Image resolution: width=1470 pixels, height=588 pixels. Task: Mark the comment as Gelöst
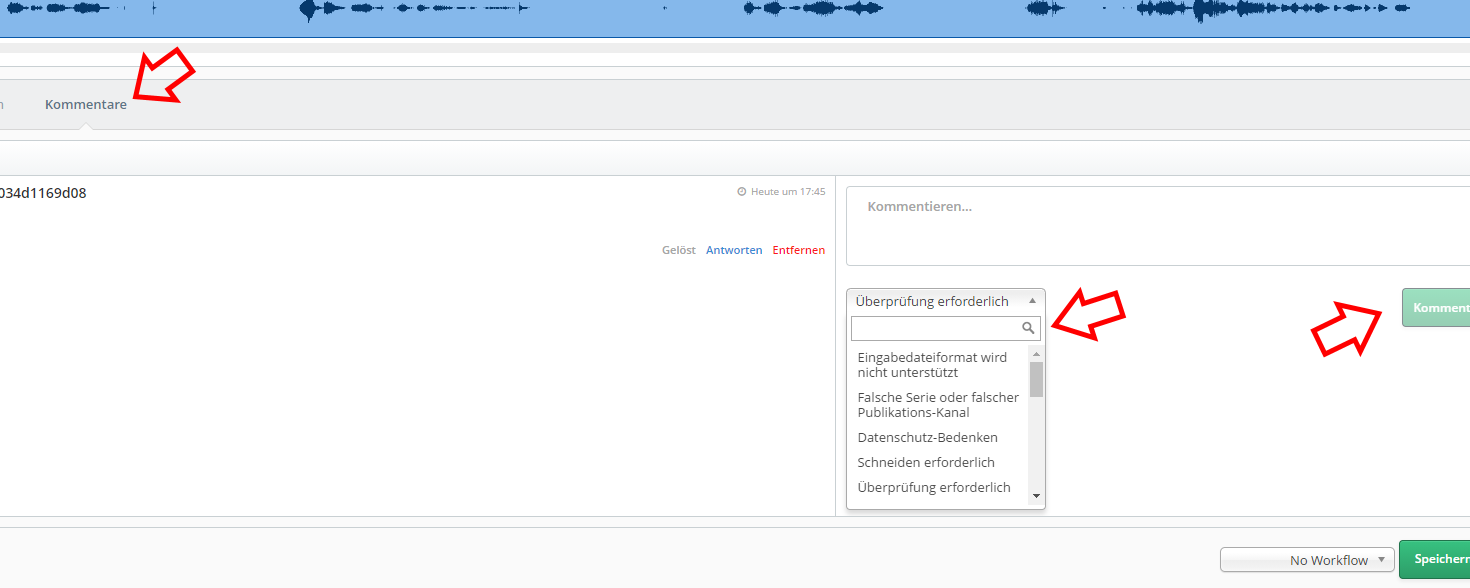678,250
